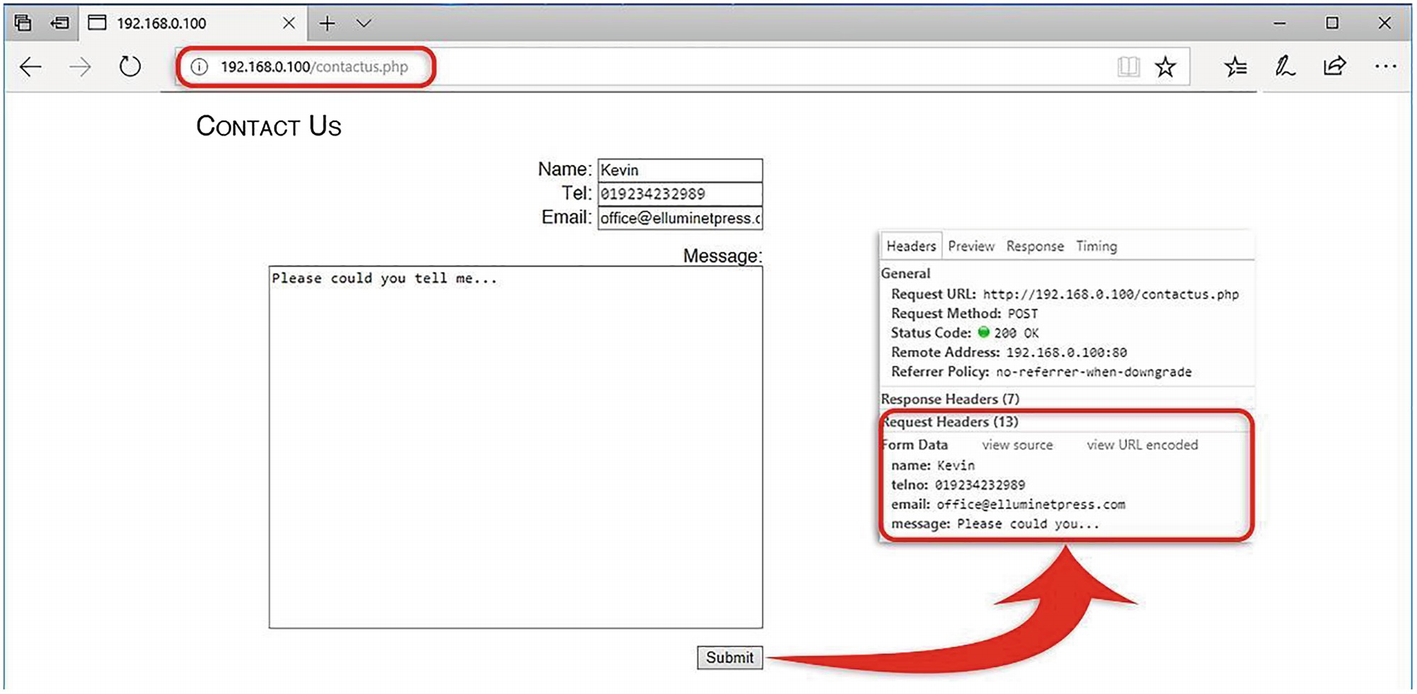Click the share page icon

point(1334,67)
